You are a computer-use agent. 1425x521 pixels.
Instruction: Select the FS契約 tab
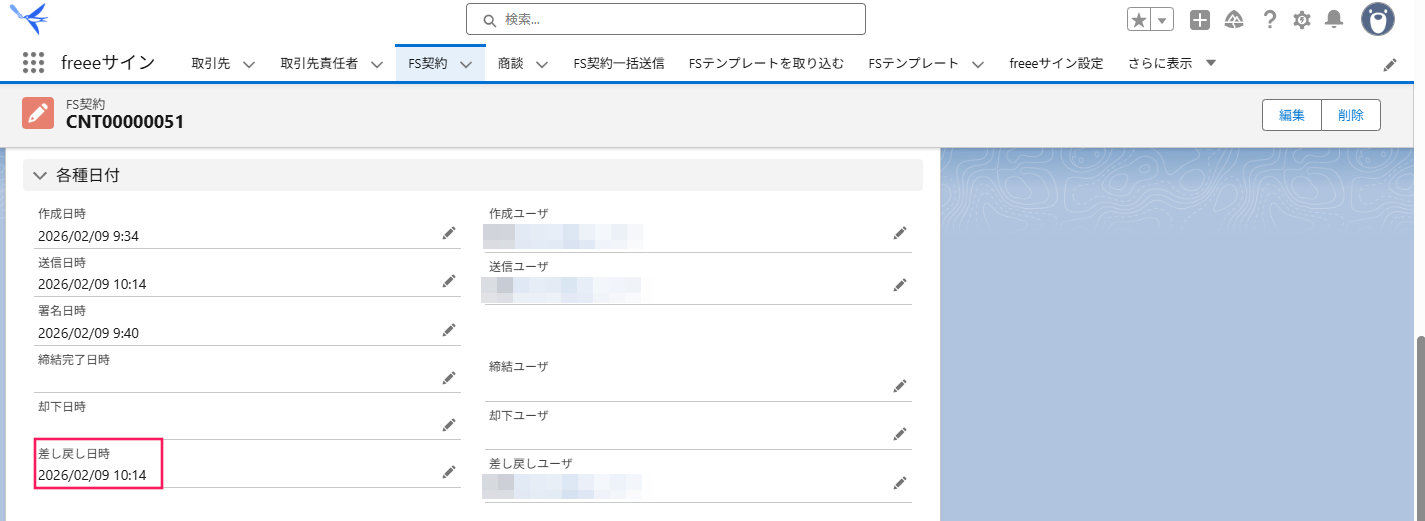[428, 63]
